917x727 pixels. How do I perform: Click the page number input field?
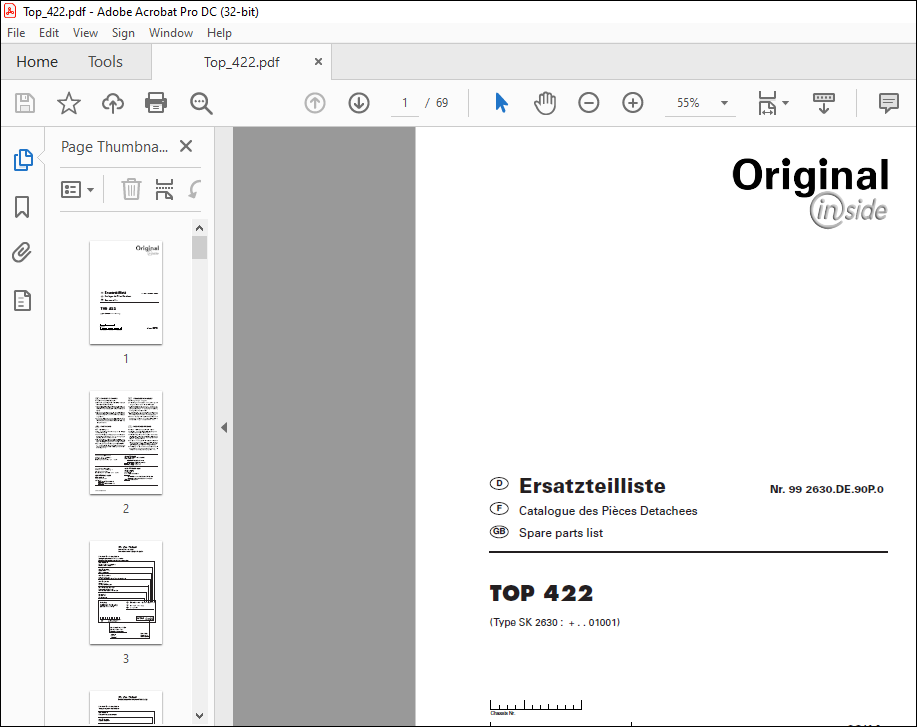[405, 103]
